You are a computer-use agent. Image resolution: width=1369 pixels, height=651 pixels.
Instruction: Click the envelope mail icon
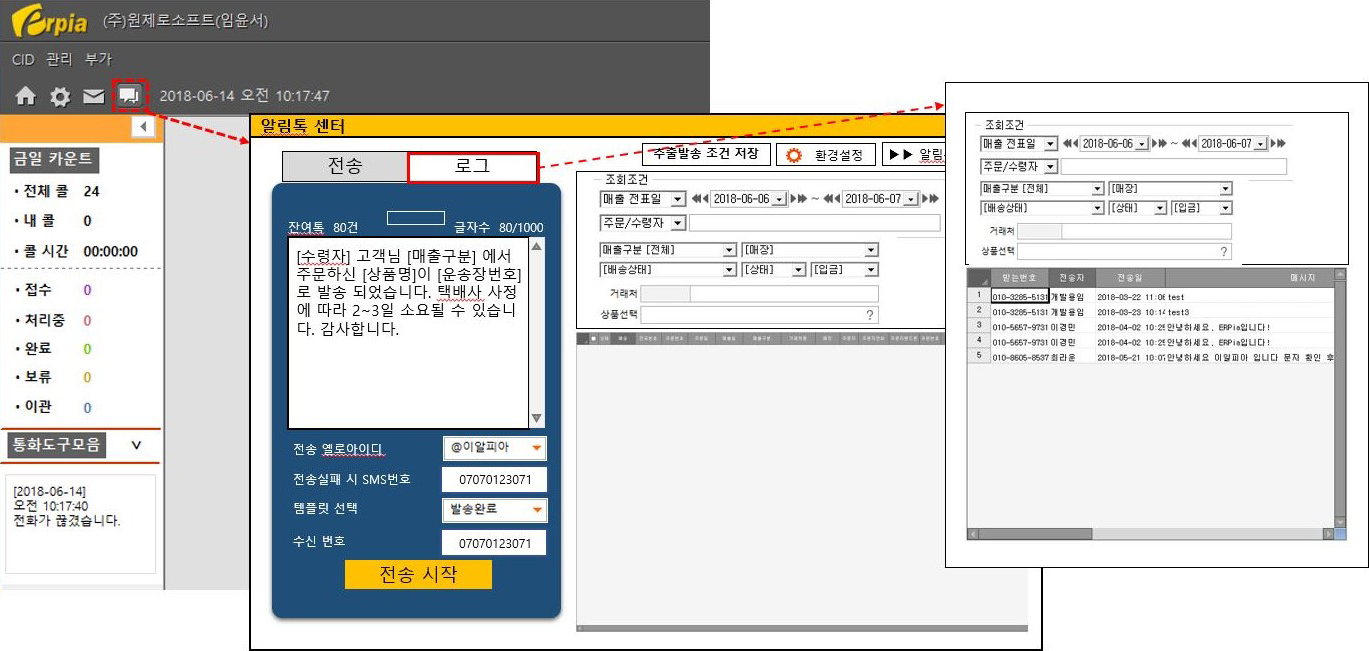point(93,97)
